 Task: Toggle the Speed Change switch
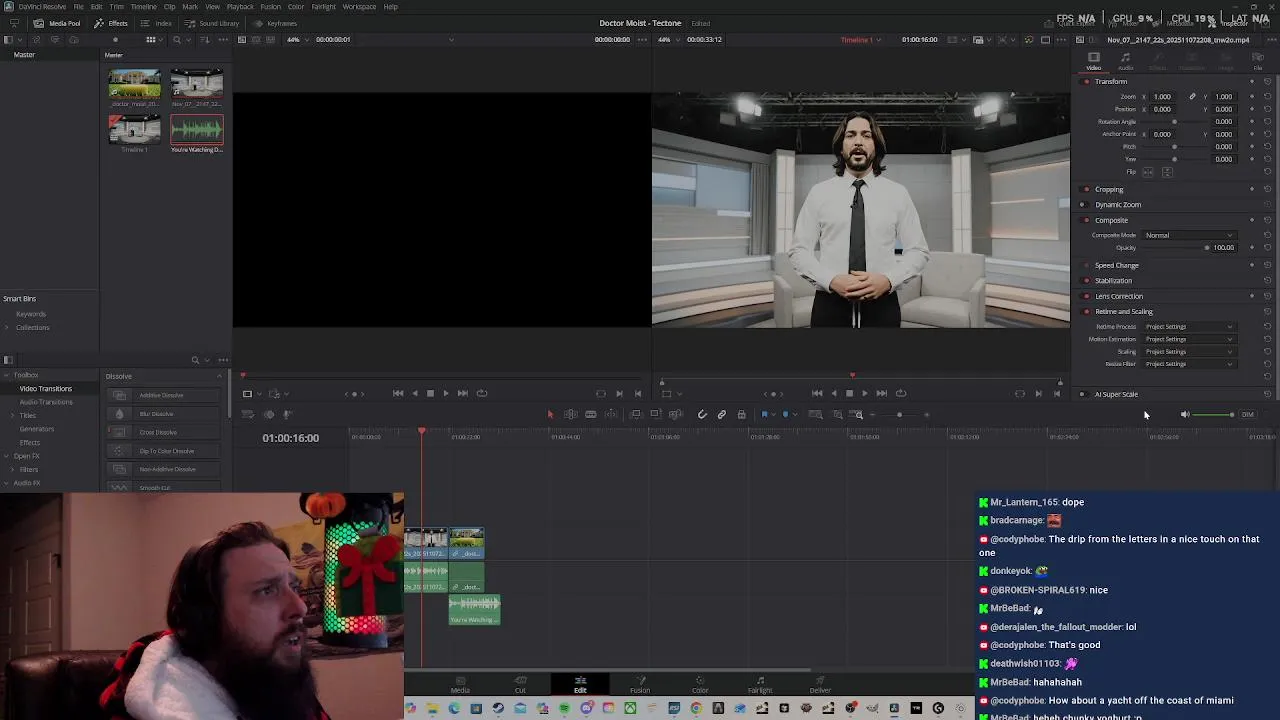tap(1087, 266)
